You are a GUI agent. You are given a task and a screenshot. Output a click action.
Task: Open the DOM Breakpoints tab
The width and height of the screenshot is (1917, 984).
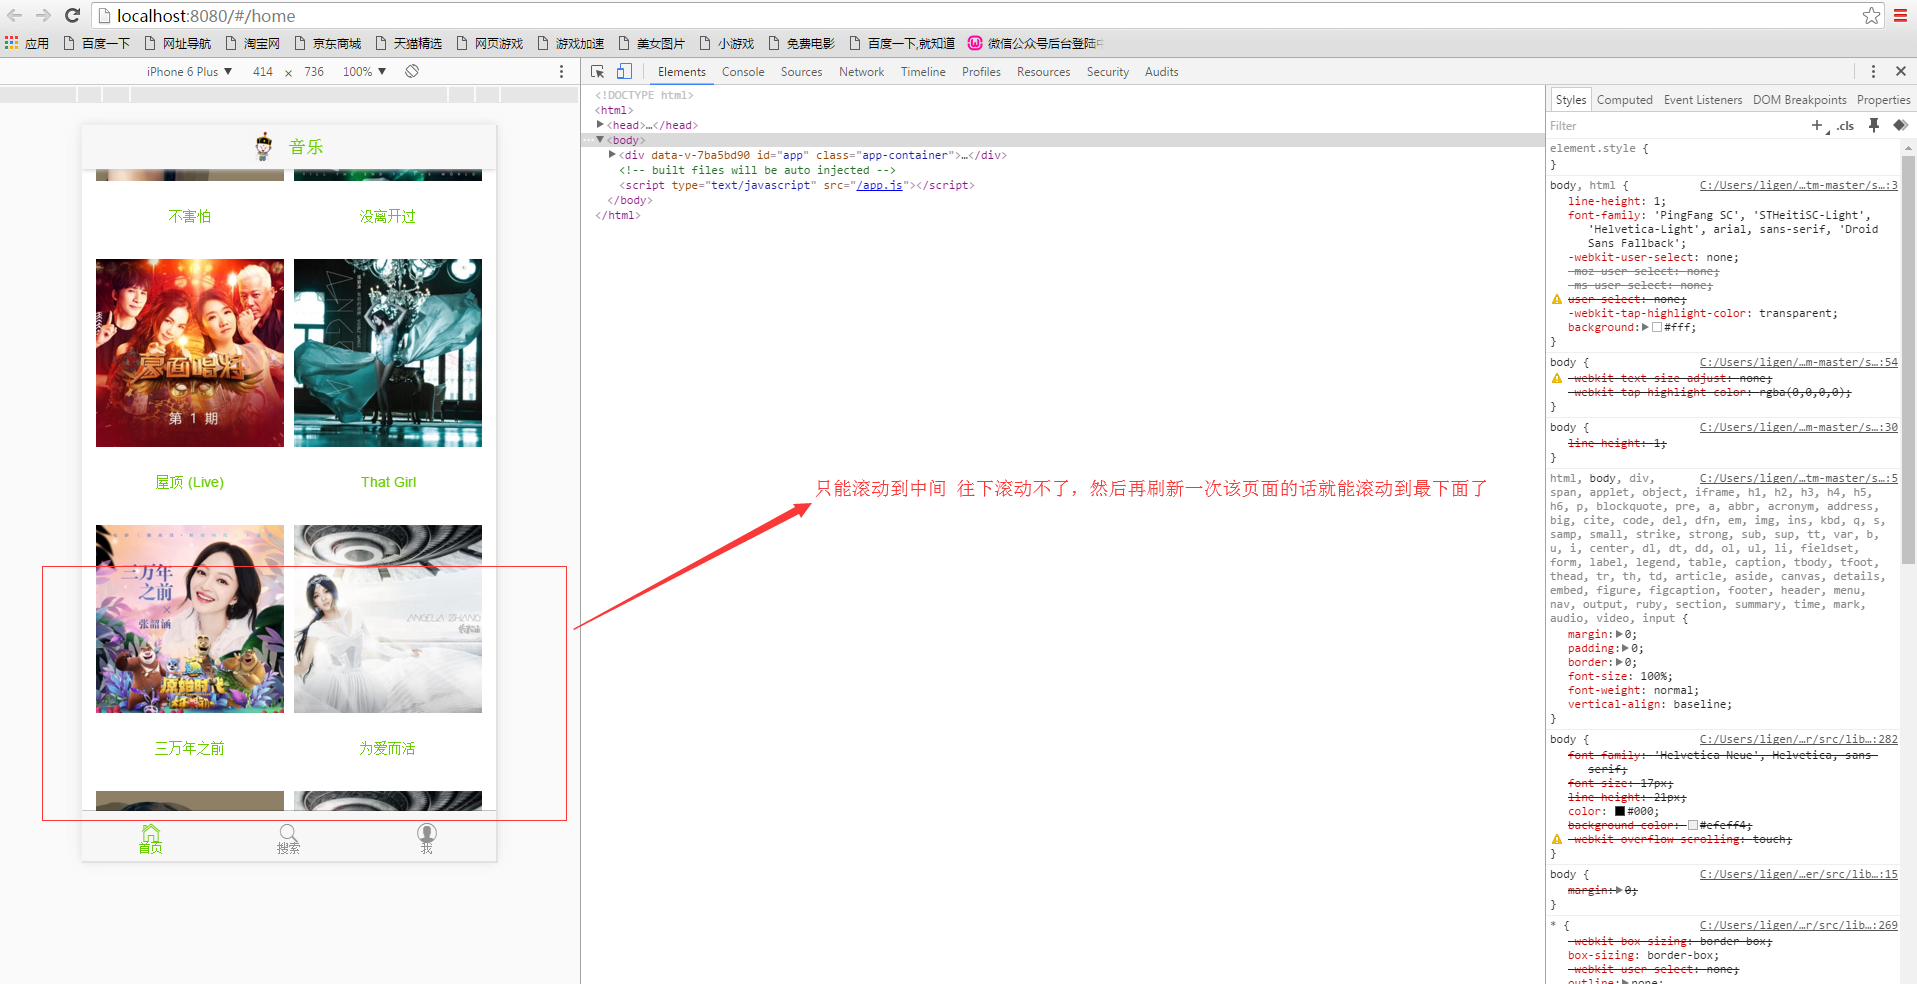1799,100
